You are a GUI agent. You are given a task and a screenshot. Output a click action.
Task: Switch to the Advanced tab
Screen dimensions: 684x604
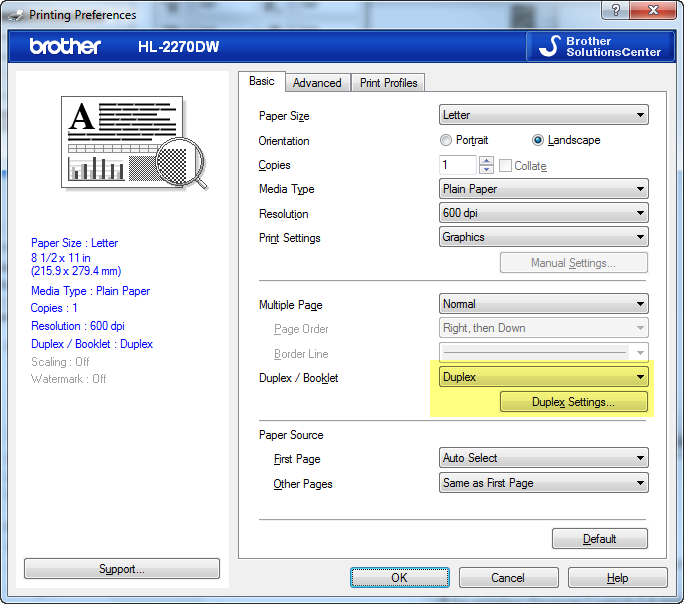(x=317, y=83)
